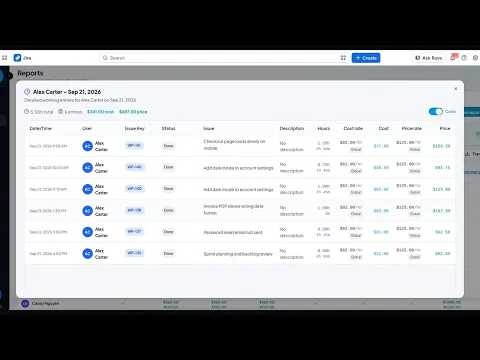Viewport: 480px width, 360px height.
Task: Select the $187.50 price value
Action: click(441, 211)
